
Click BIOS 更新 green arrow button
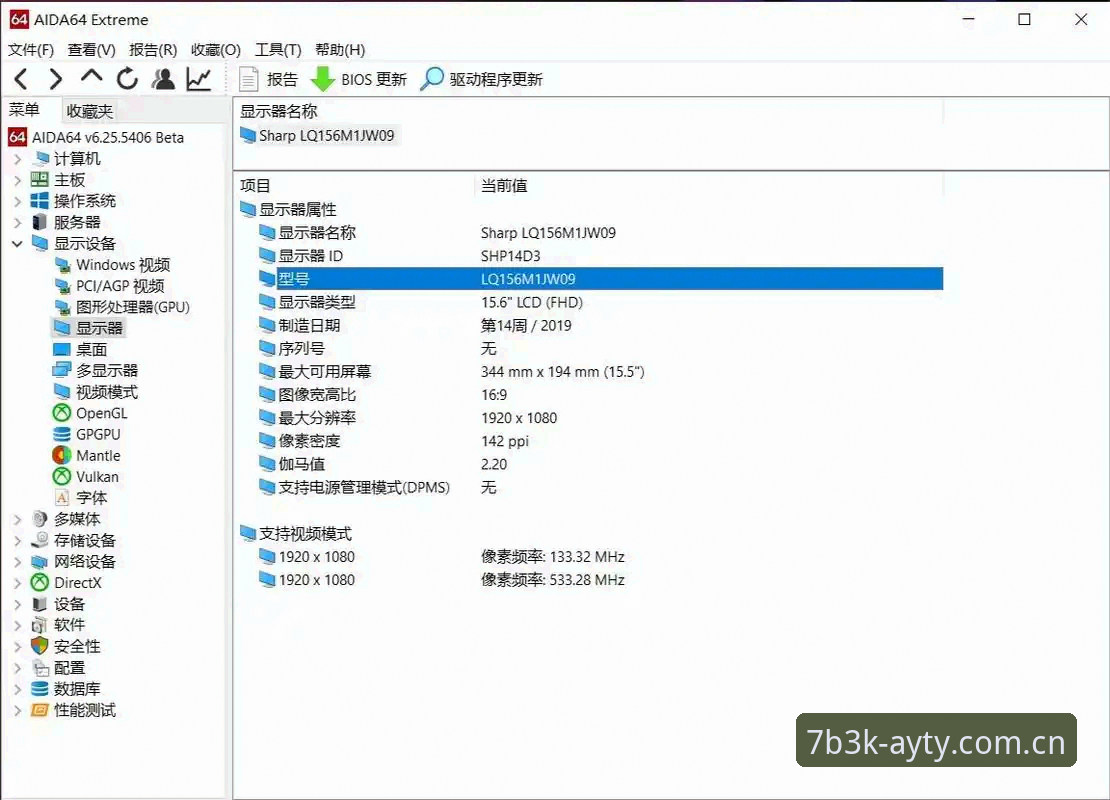359,79
